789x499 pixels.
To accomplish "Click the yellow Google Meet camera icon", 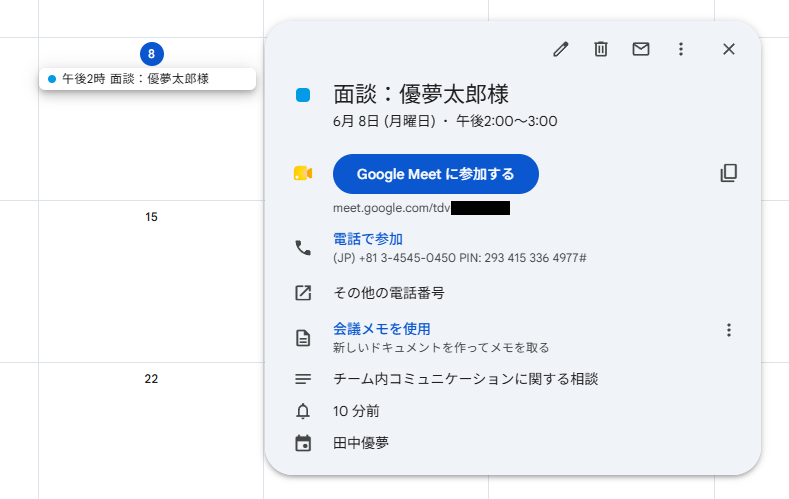I will click(303, 174).
